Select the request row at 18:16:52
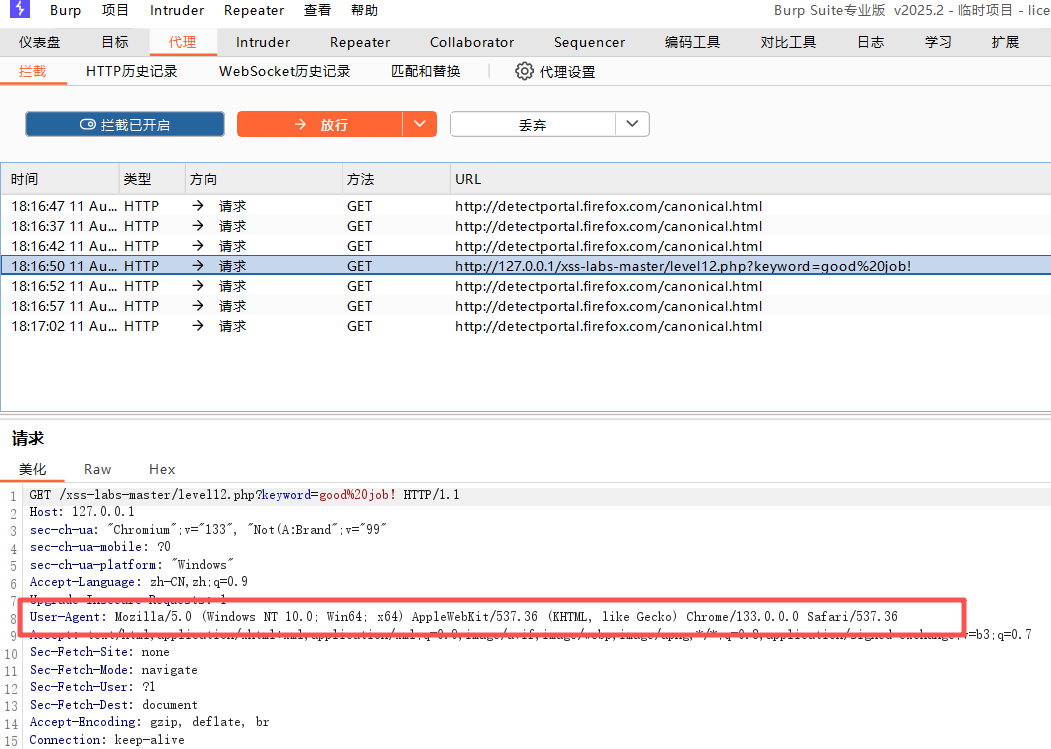 (x=526, y=286)
